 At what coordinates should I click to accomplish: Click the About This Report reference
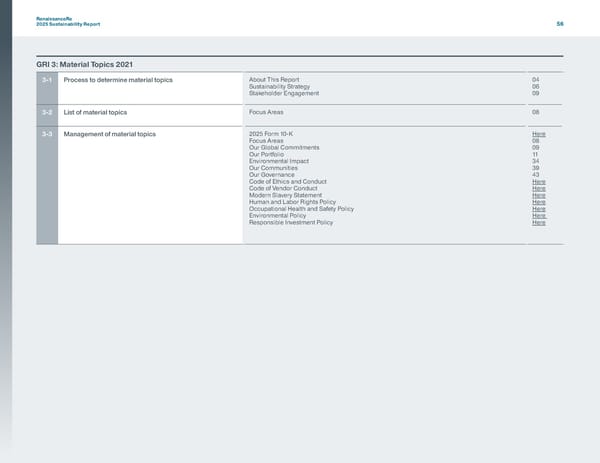(x=274, y=80)
